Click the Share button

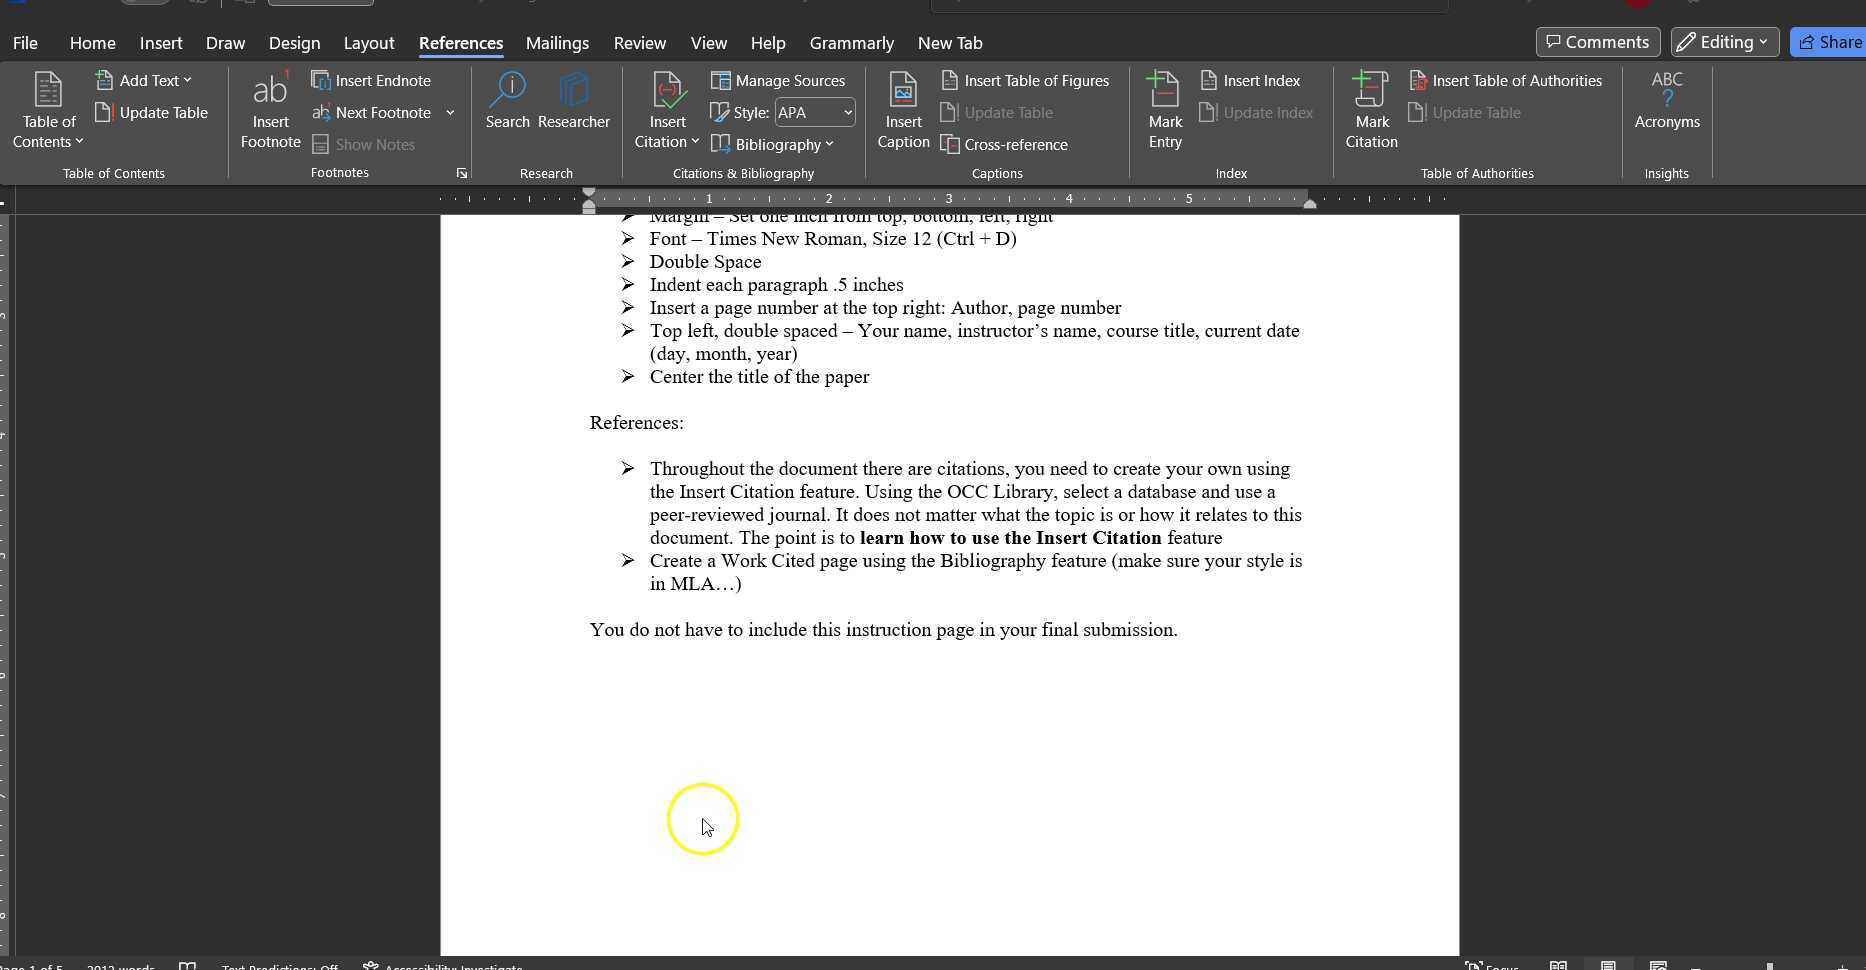[1829, 42]
